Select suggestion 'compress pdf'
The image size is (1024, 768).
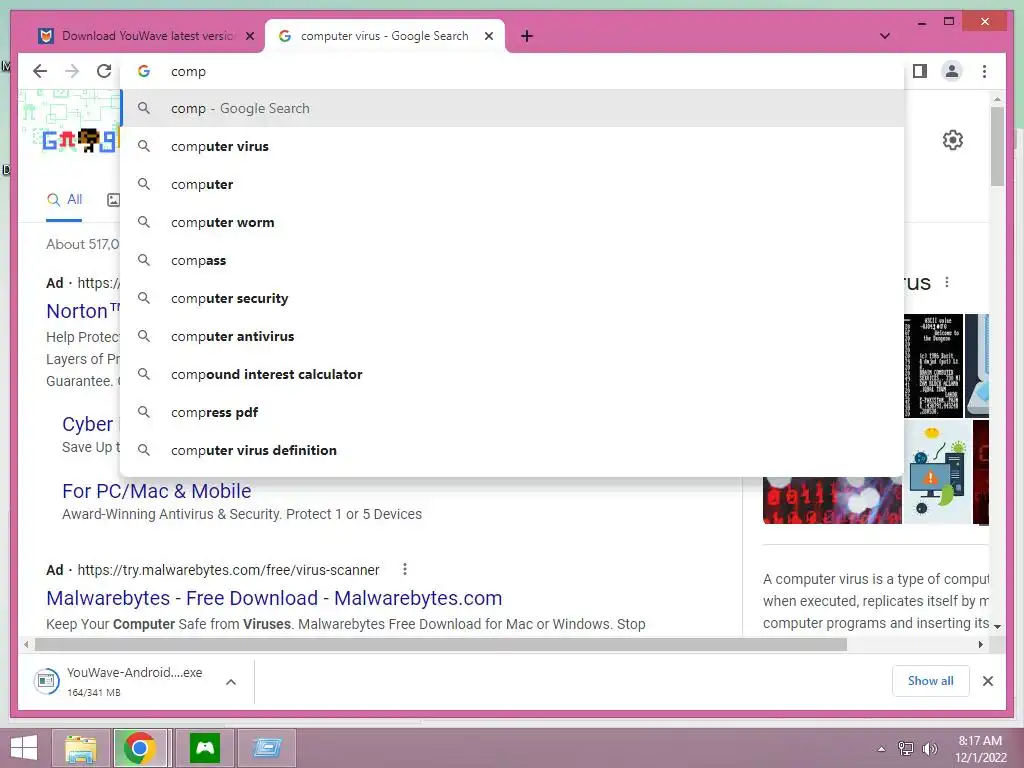(x=512, y=412)
